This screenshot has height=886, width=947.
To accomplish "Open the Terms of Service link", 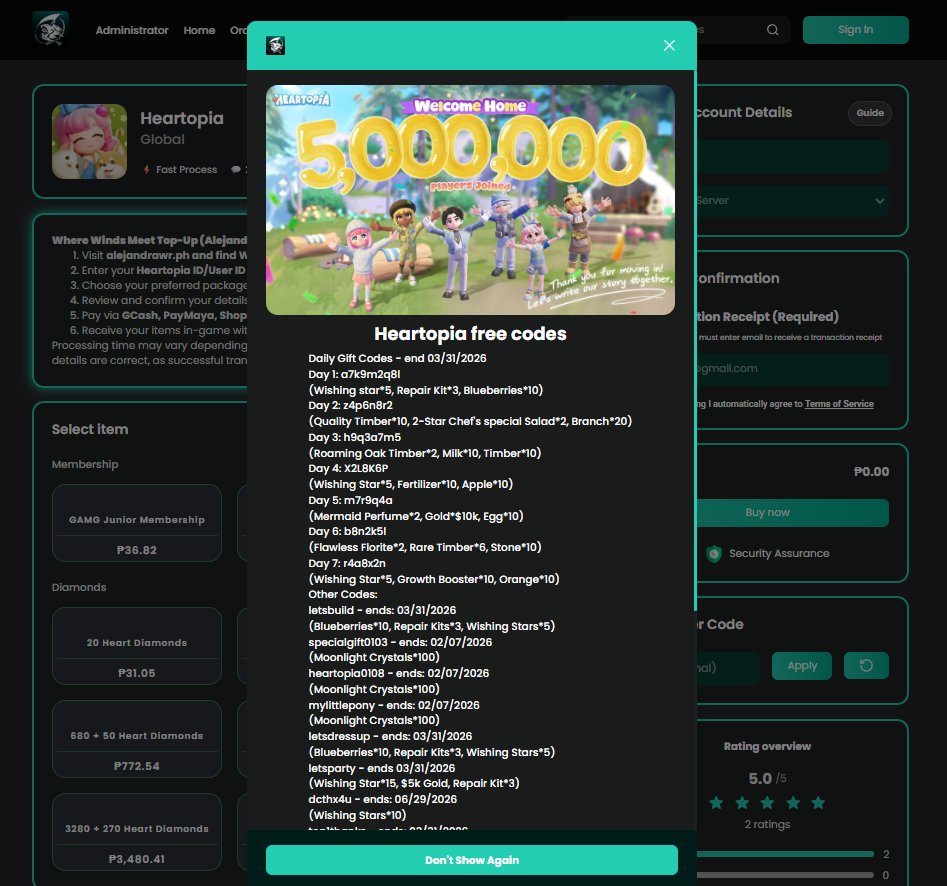I will 839,404.
